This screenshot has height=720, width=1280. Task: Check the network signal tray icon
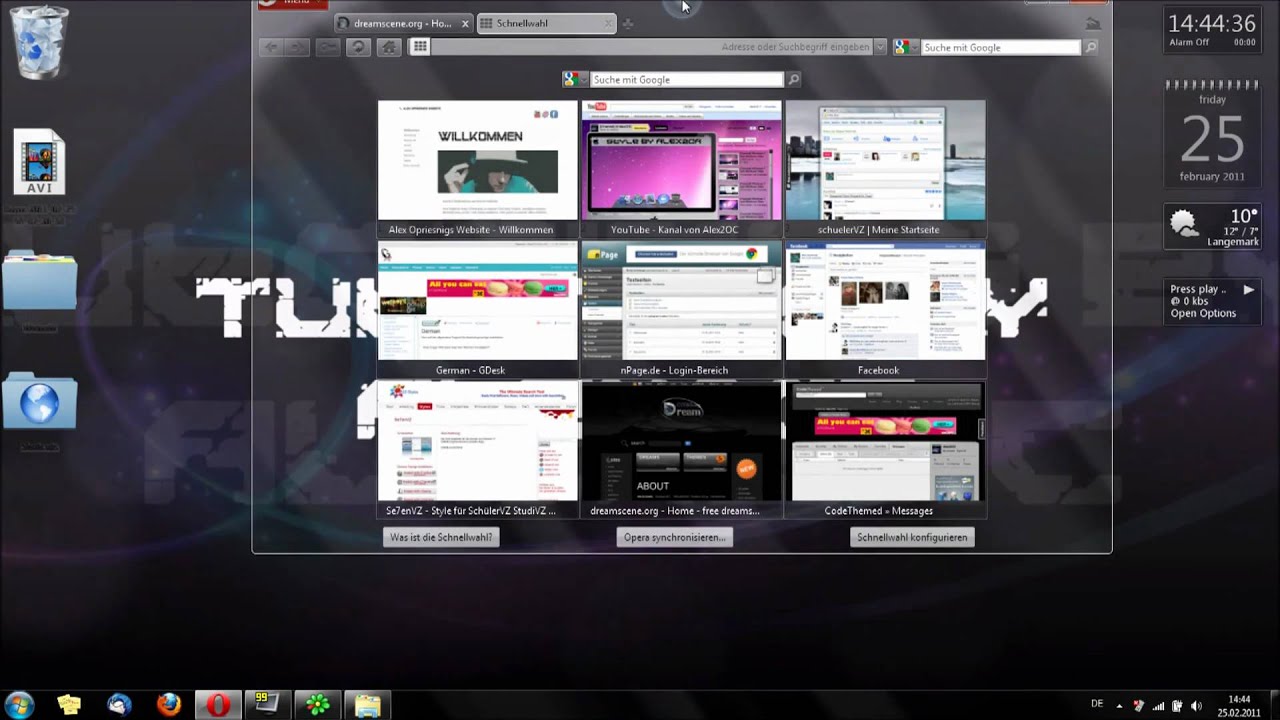coord(1158,706)
